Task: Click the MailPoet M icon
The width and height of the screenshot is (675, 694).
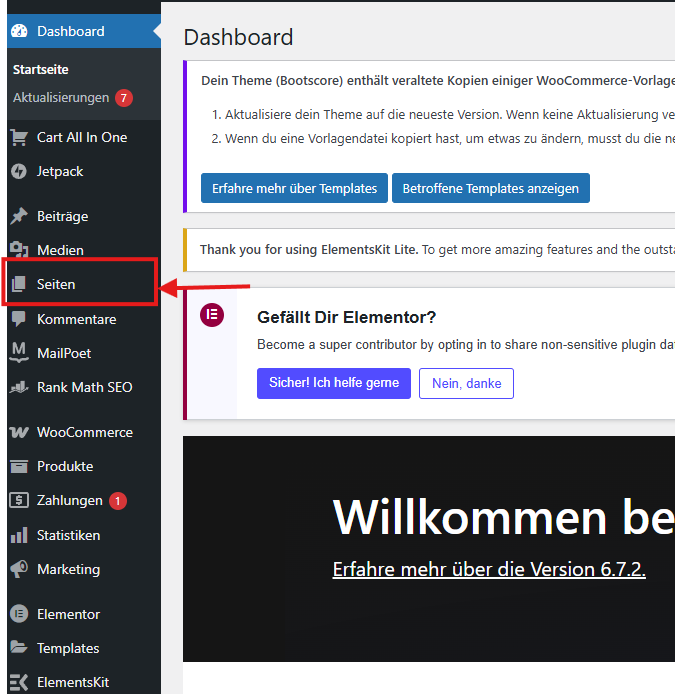Action: point(18,353)
